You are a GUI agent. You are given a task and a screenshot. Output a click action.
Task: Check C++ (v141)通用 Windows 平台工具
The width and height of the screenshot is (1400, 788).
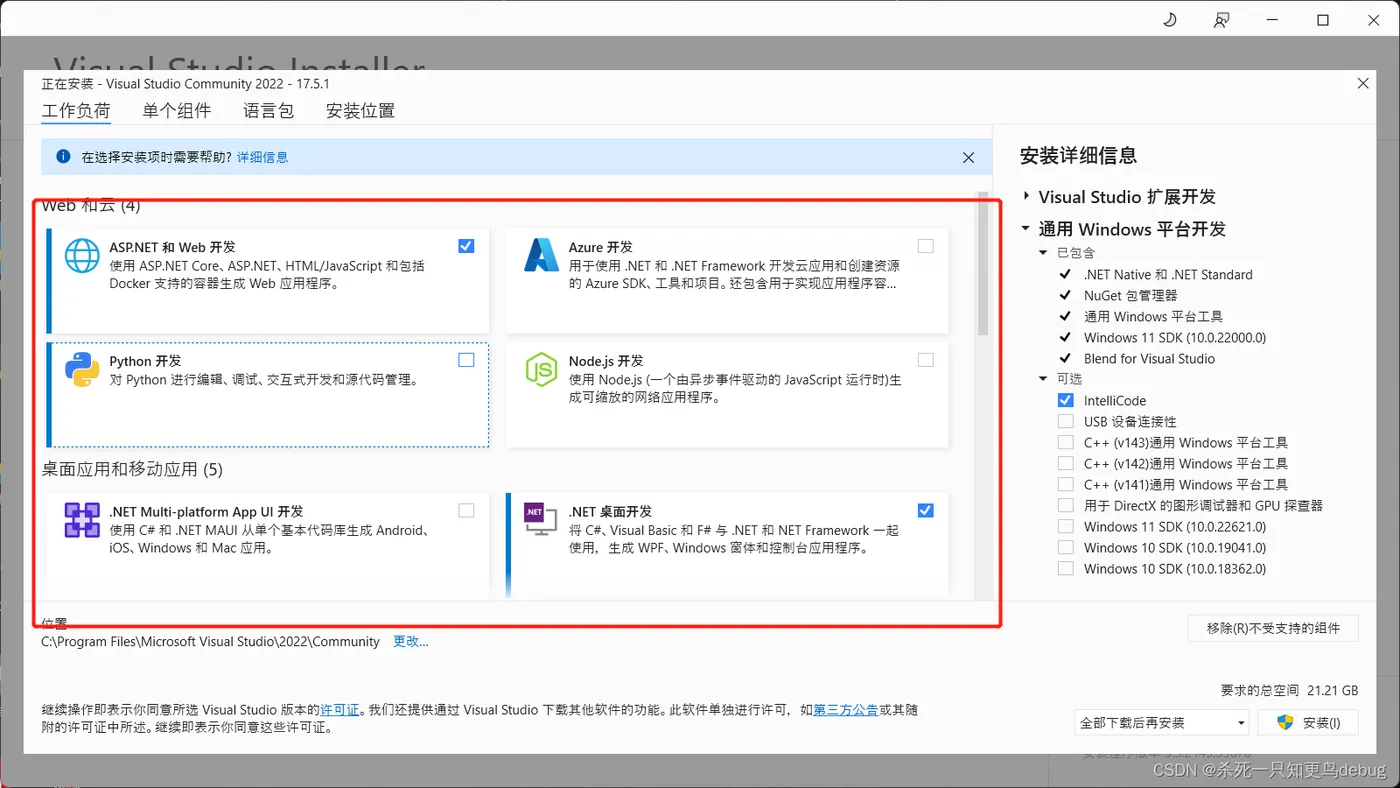1065,484
